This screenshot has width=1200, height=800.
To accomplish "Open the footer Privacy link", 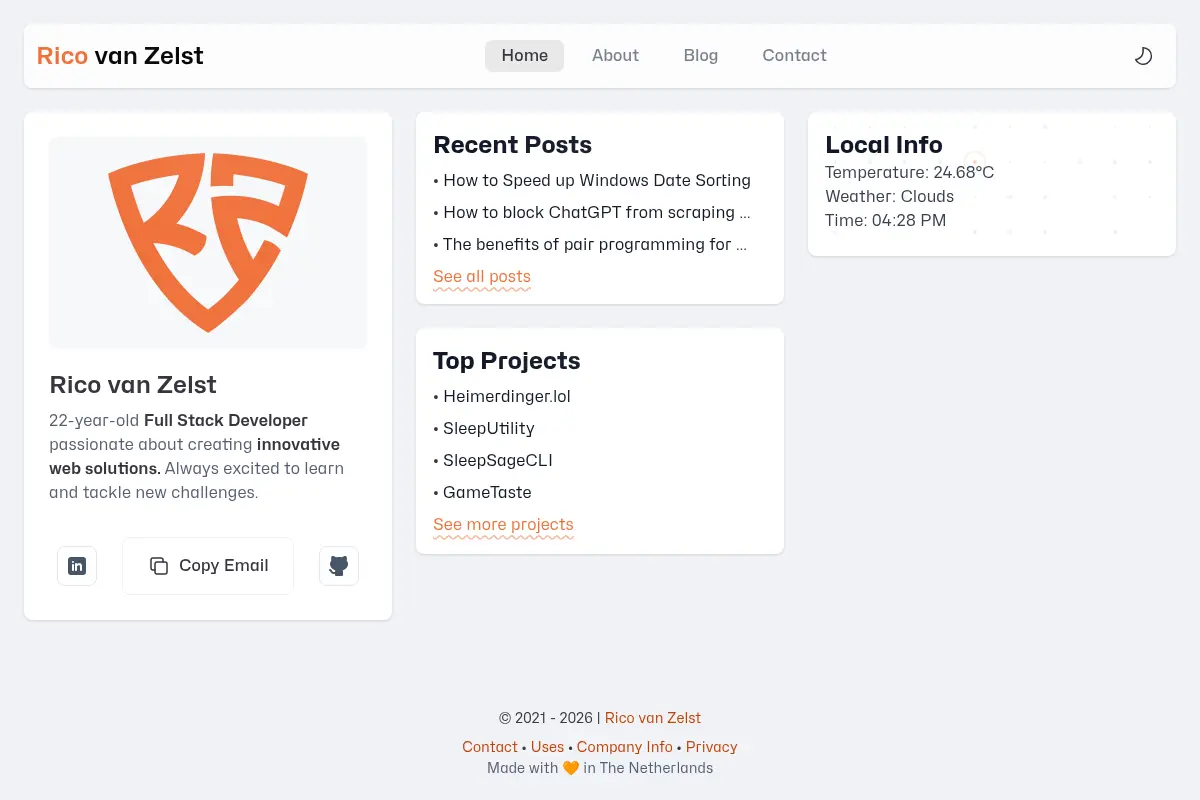I will (711, 747).
